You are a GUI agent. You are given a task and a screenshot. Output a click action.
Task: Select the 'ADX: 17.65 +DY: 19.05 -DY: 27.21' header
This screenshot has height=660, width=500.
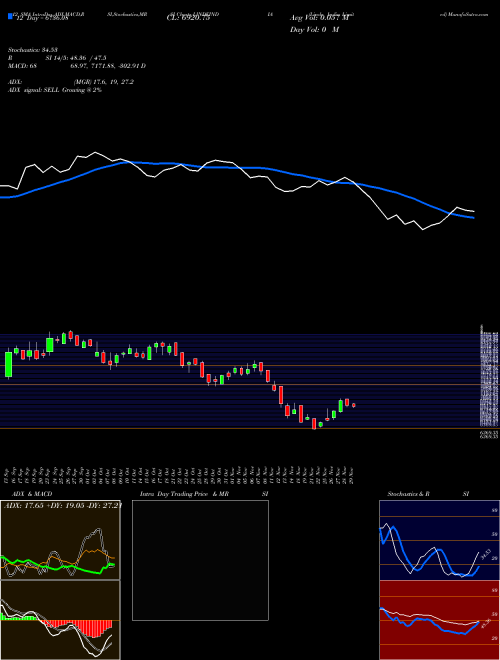pos(62,505)
